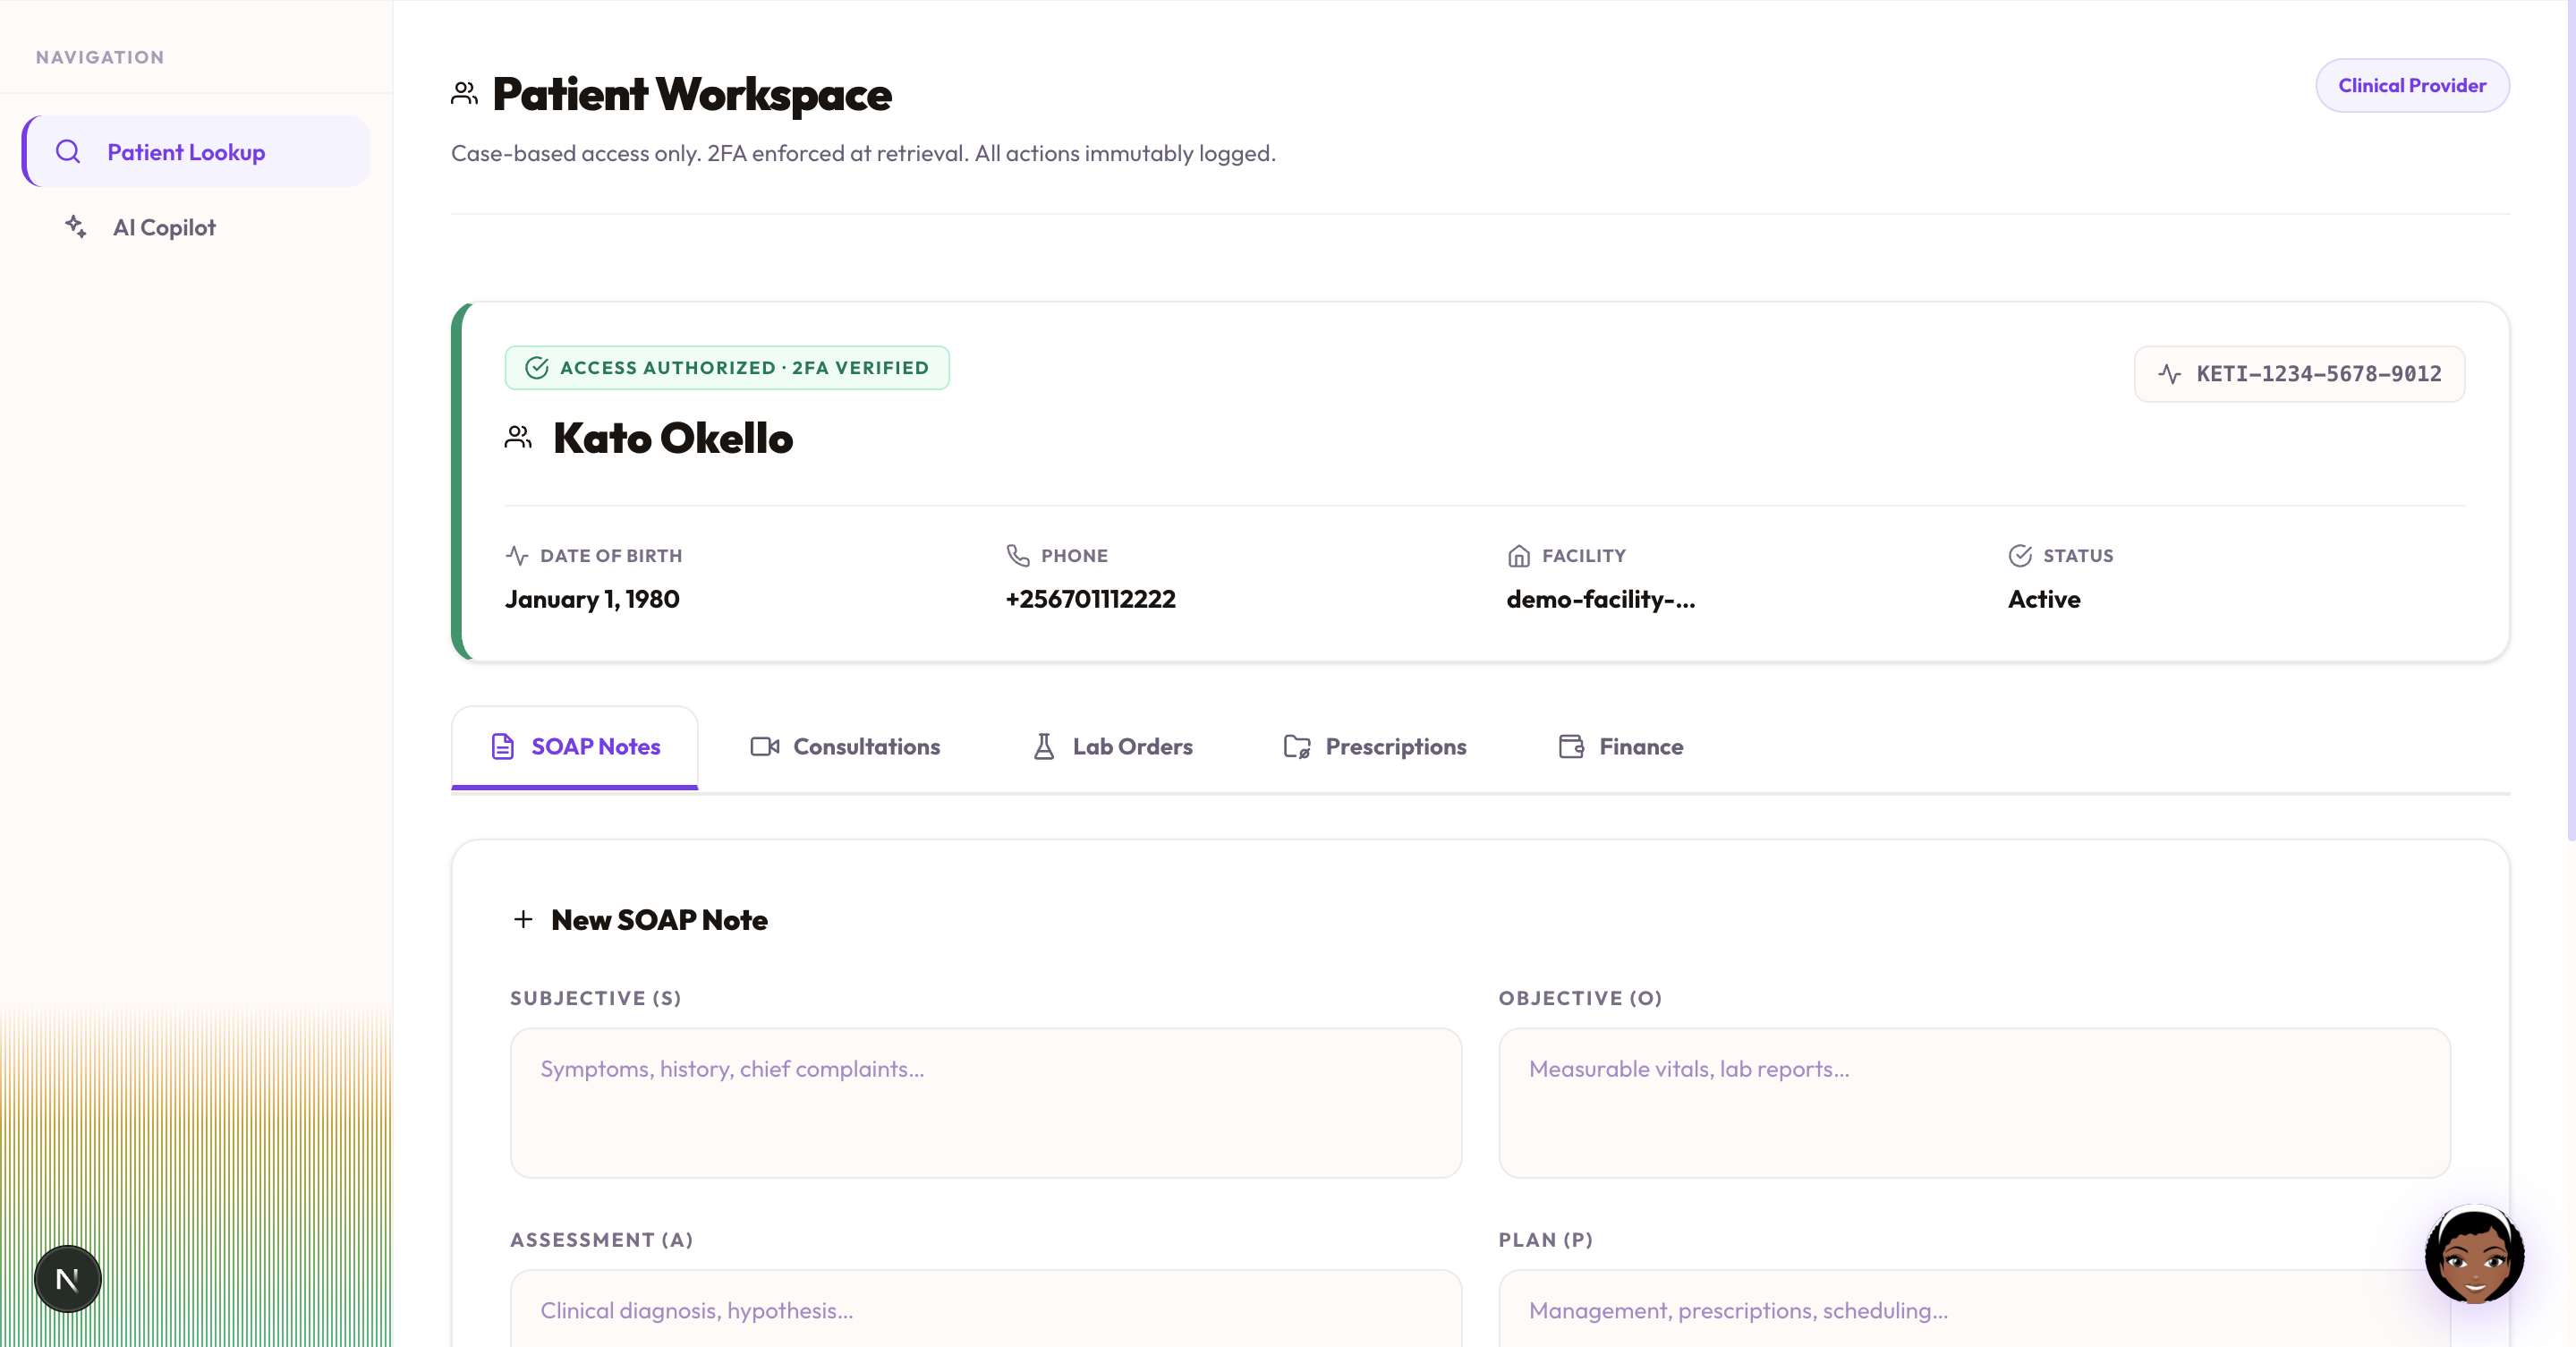Screen dimensions: 2576x1347
Task: Open the Prescriptions tab
Action: 1375,747
